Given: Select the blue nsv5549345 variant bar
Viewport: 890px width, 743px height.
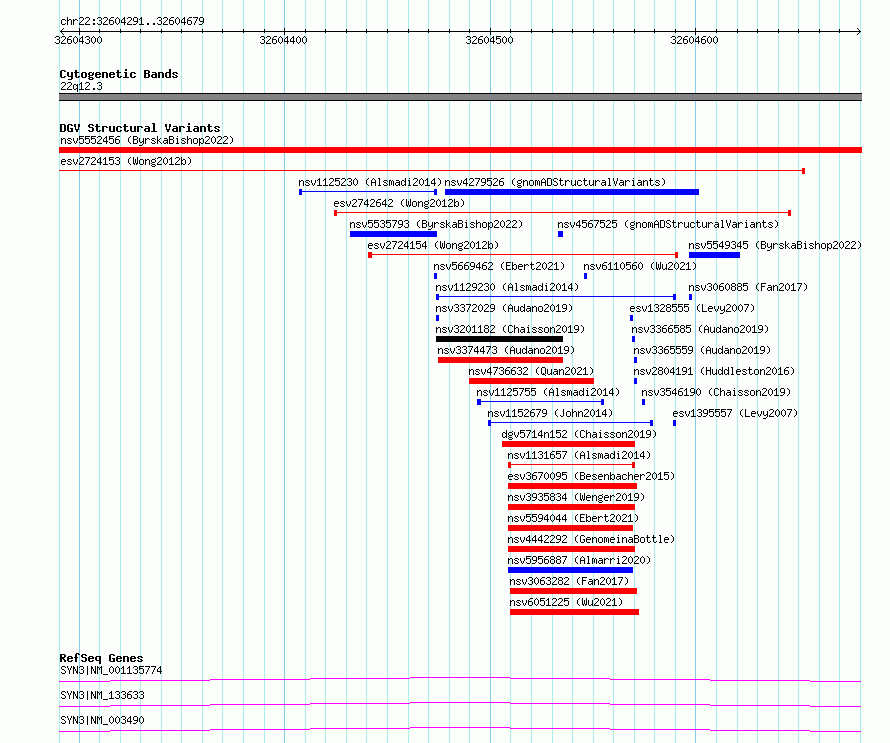Looking at the screenshot, I should (714, 255).
